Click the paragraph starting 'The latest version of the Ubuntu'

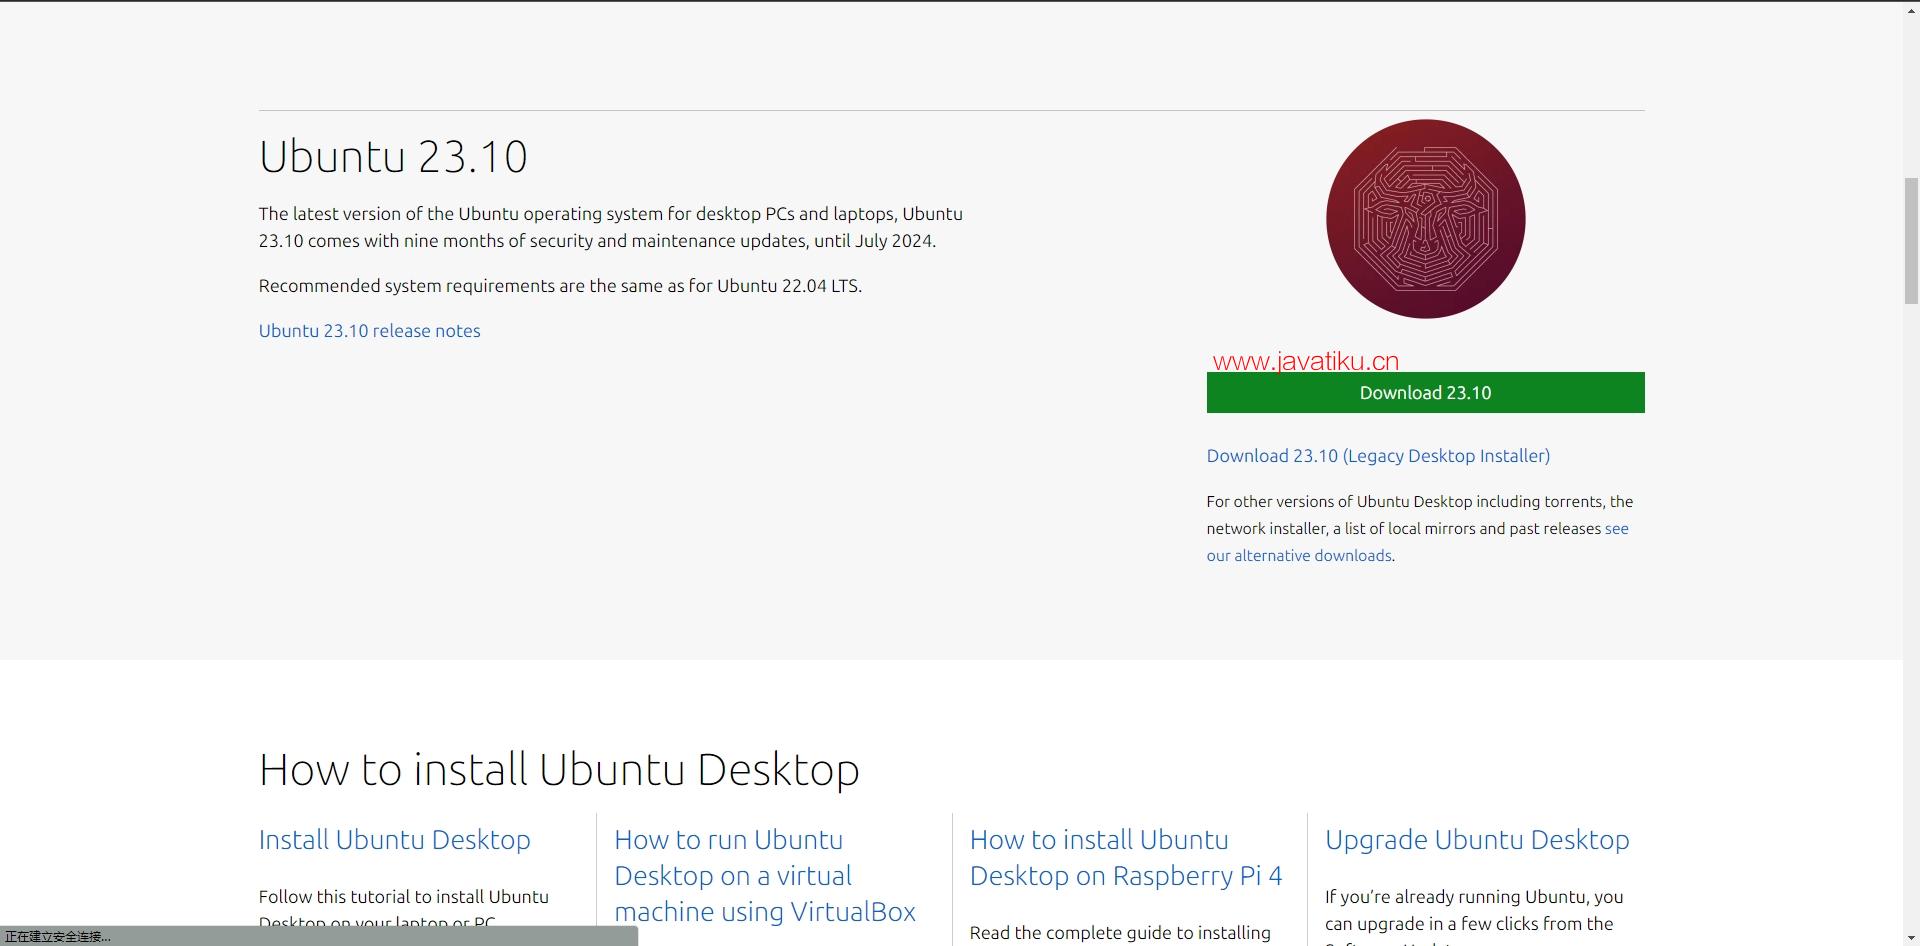[x=611, y=227]
